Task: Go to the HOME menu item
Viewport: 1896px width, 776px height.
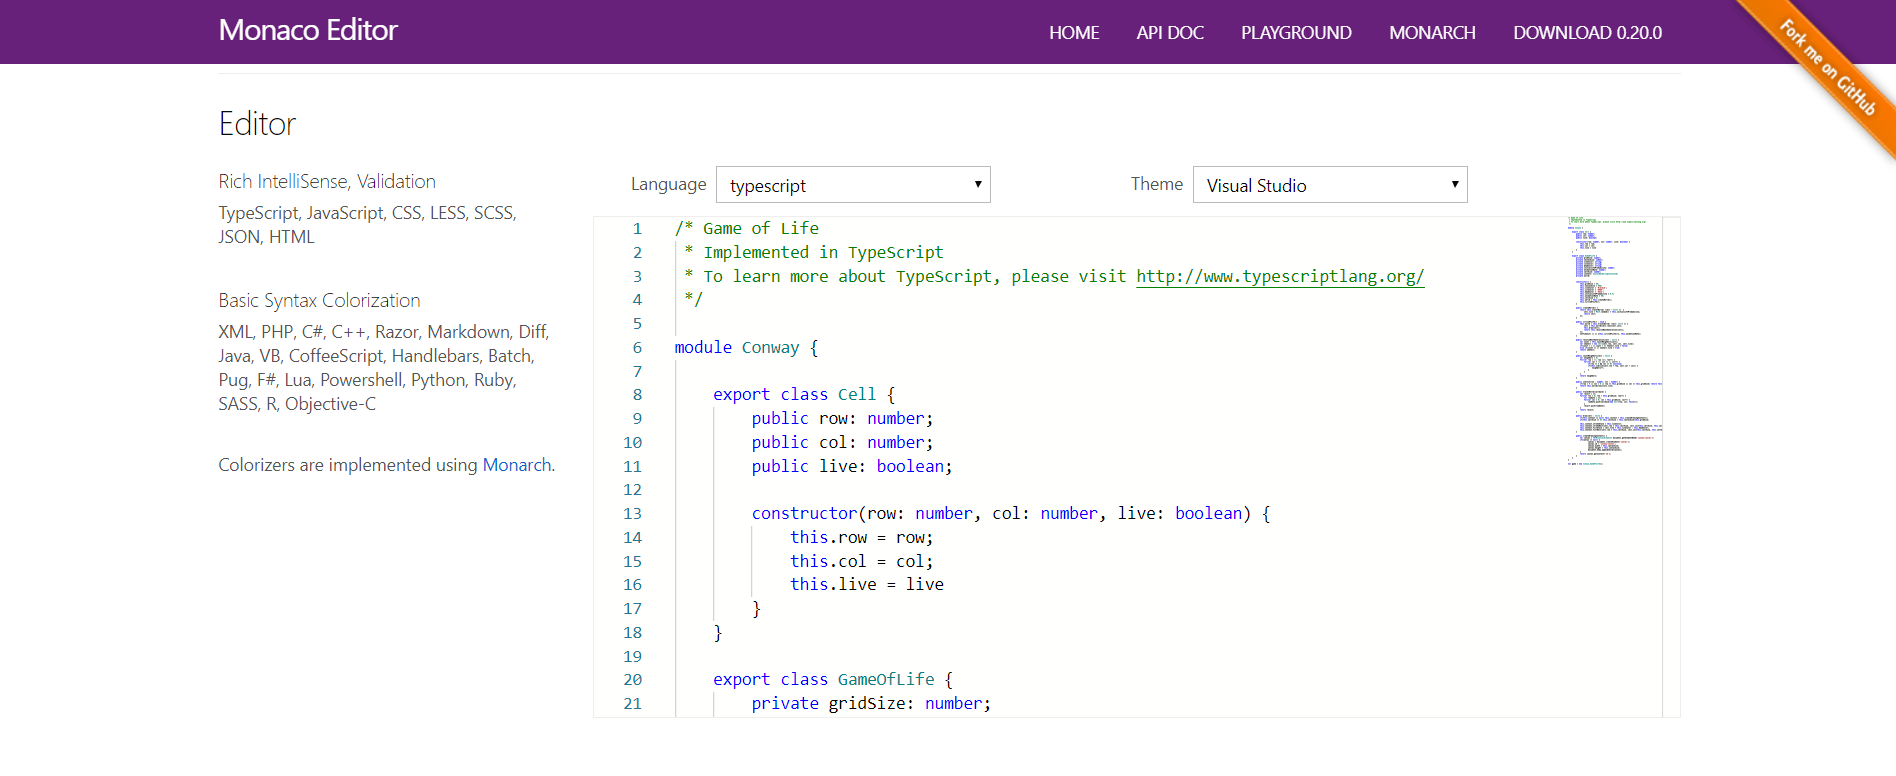Action: [1073, 33]
